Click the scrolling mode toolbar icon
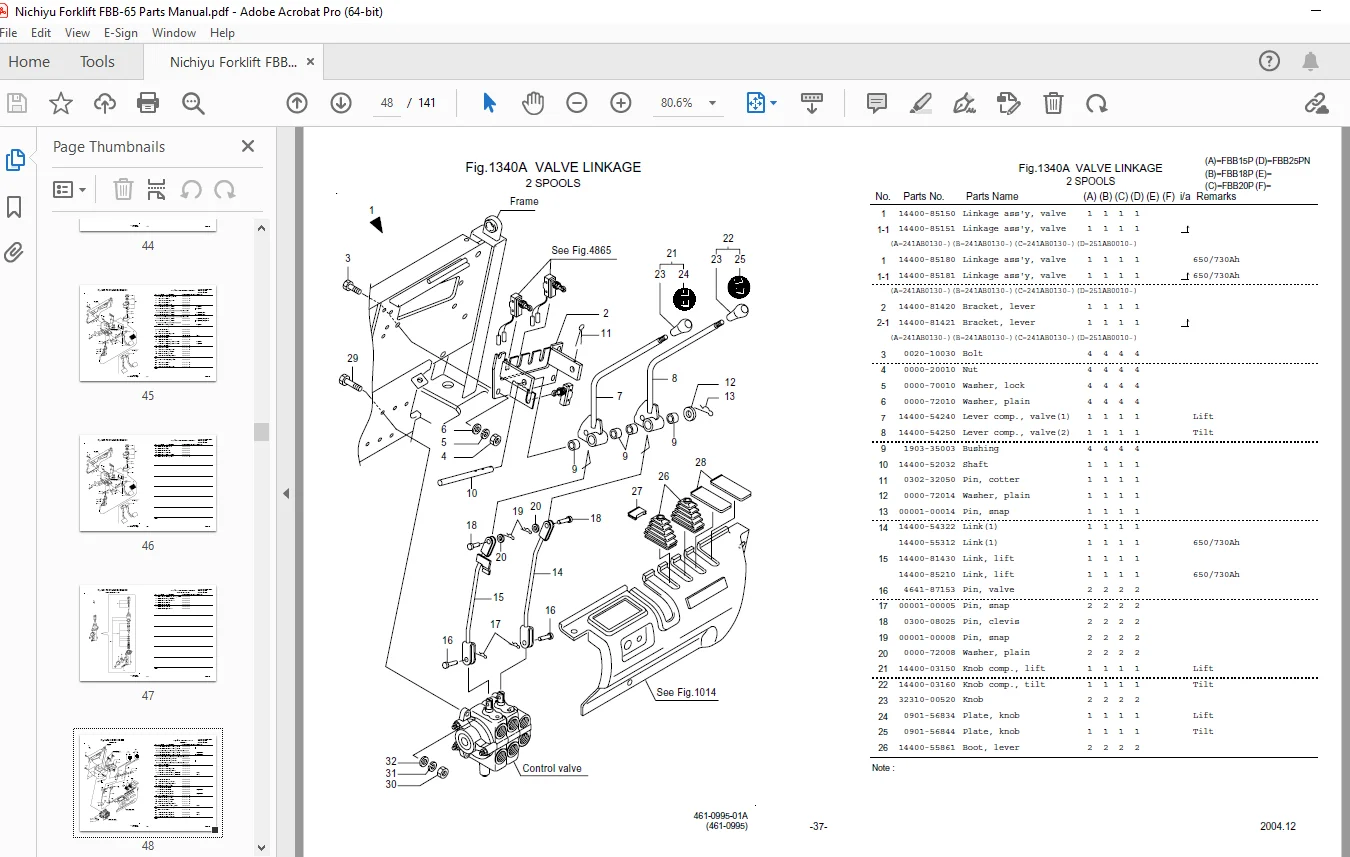Image resolution: width=1350 pixels, height=857 pixels. [x=812, y=103]
